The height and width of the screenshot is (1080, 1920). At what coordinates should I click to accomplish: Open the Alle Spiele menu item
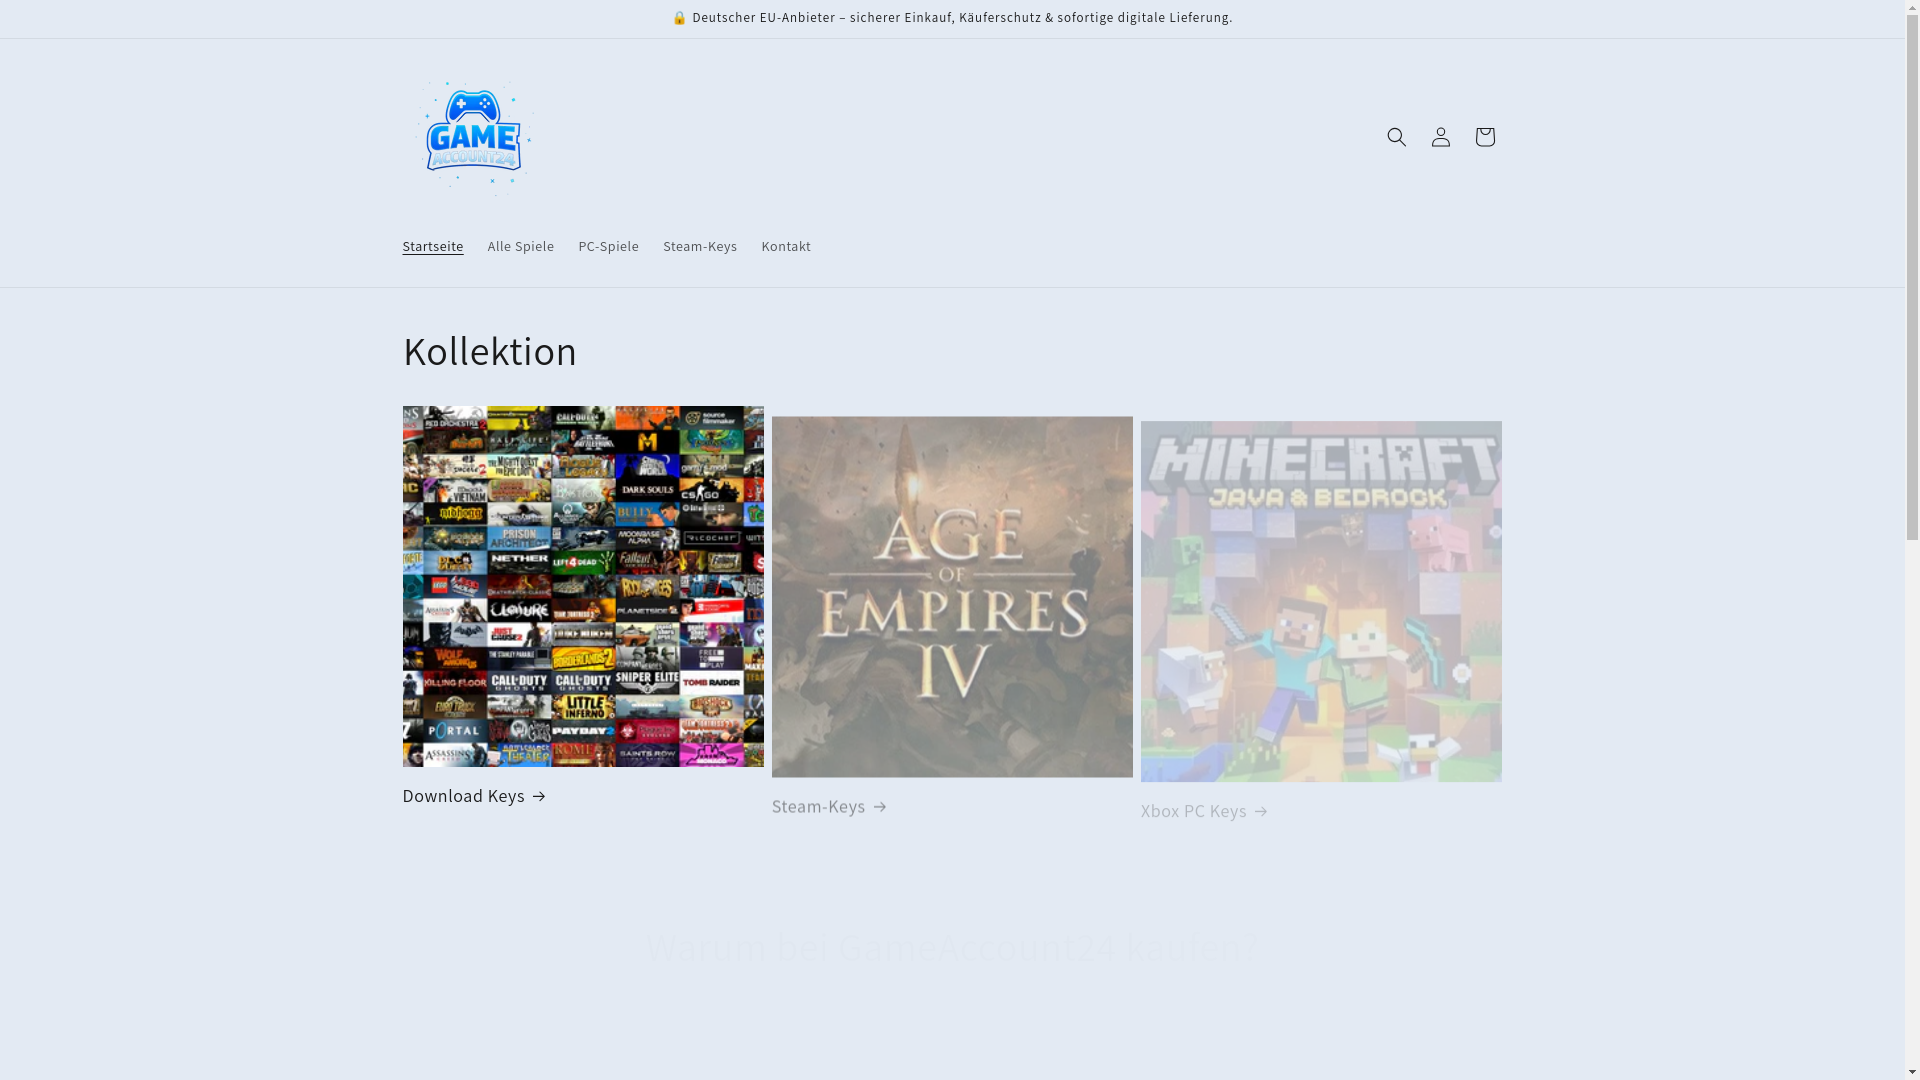click(x=520, y=246)
